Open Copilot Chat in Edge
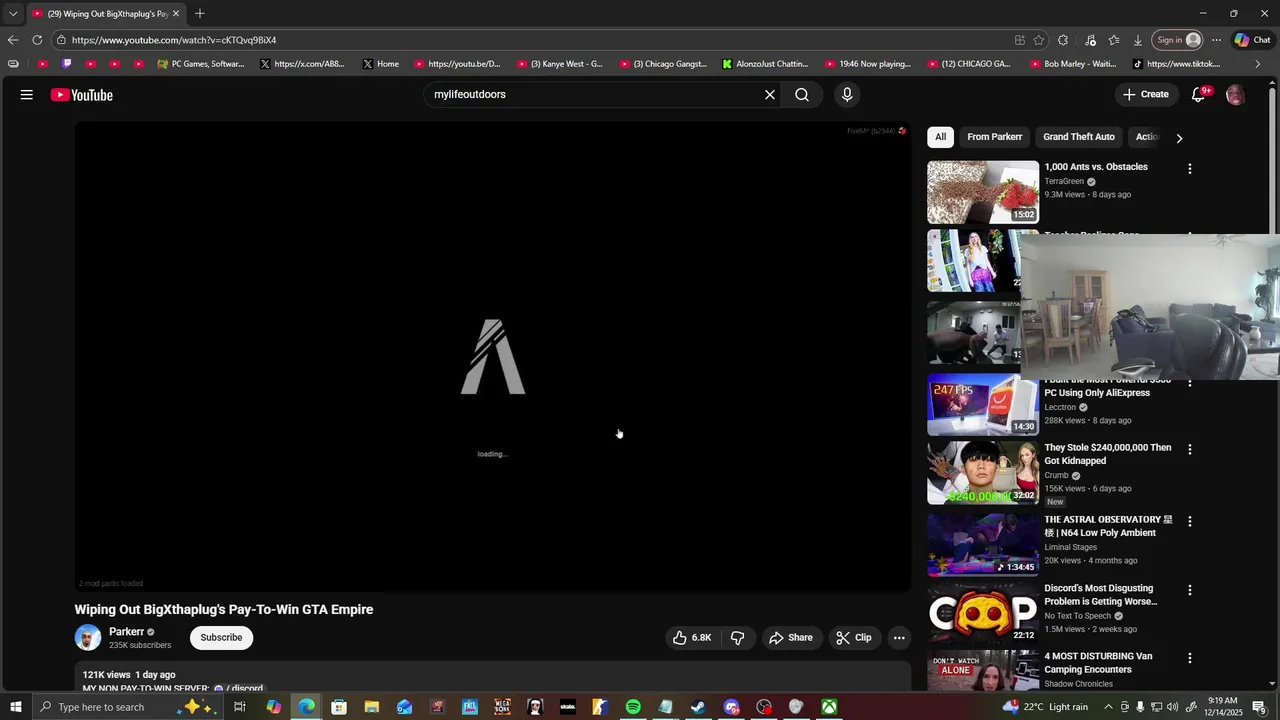 (1252, 40)
